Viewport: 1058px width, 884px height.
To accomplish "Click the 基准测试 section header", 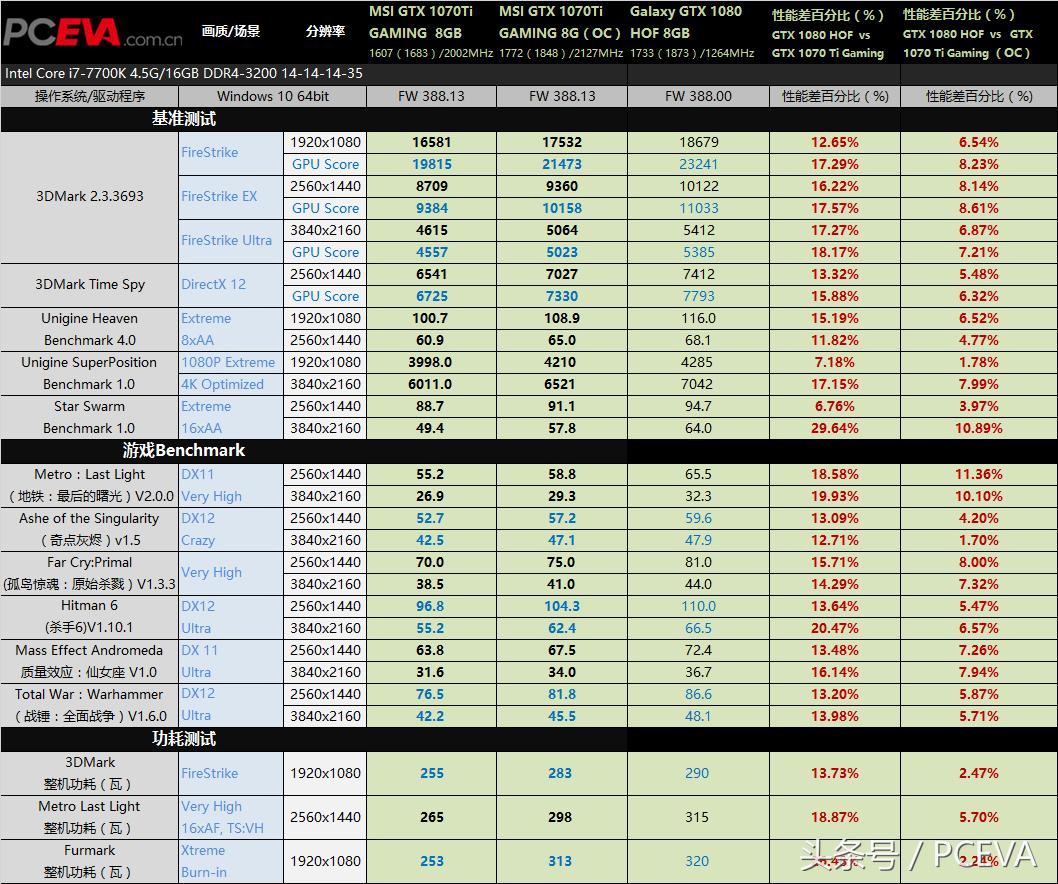I will coord(184,119).
